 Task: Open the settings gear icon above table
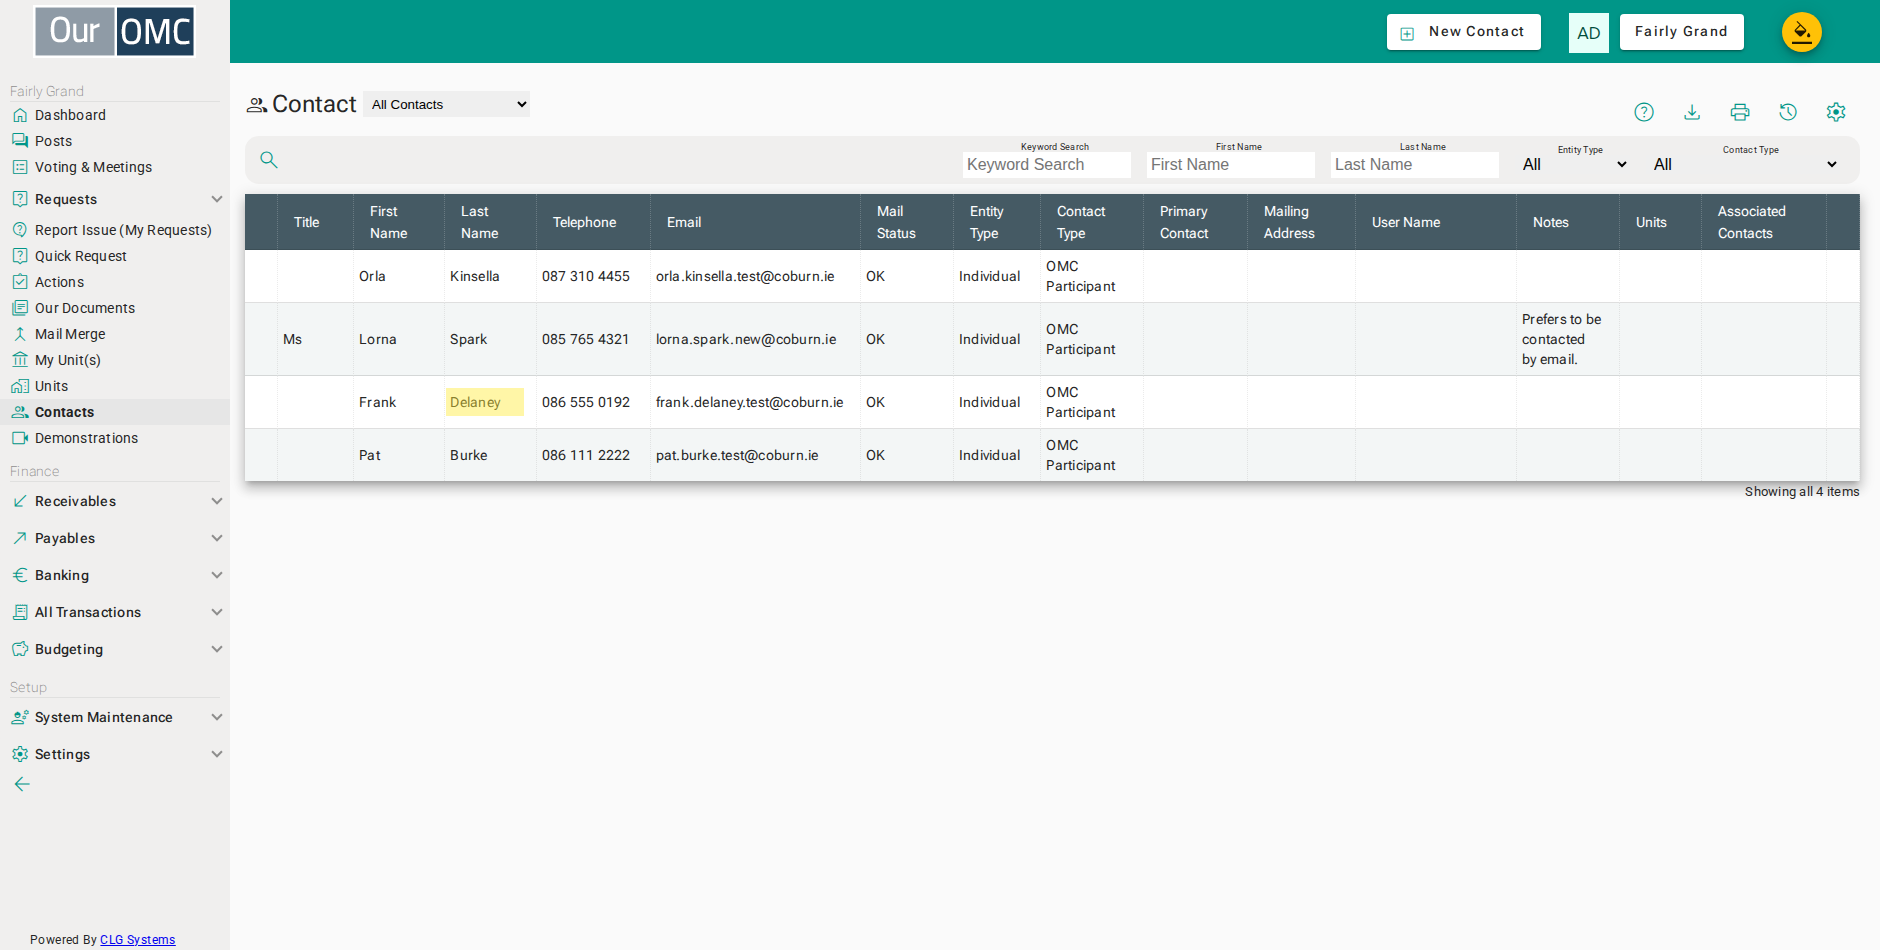pos(1836,112)
